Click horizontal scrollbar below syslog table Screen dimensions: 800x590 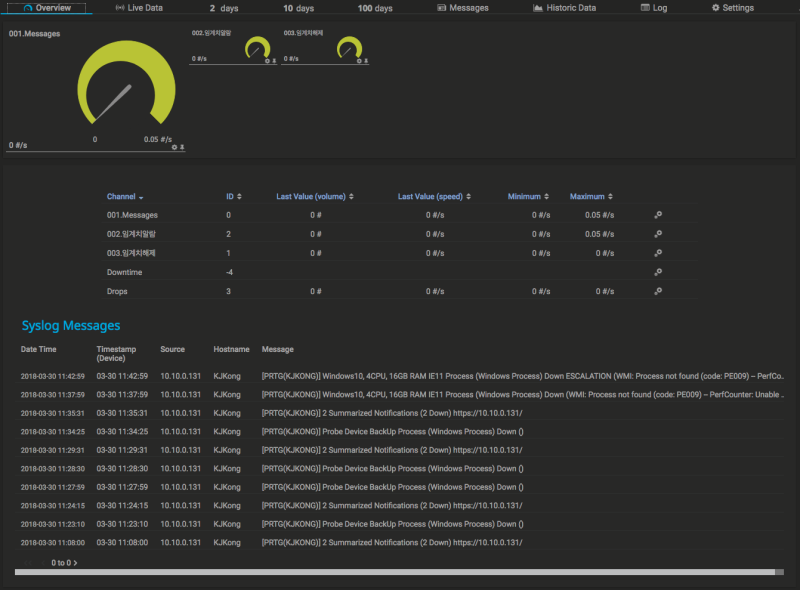pyautogui.click(x=400, y=573)
